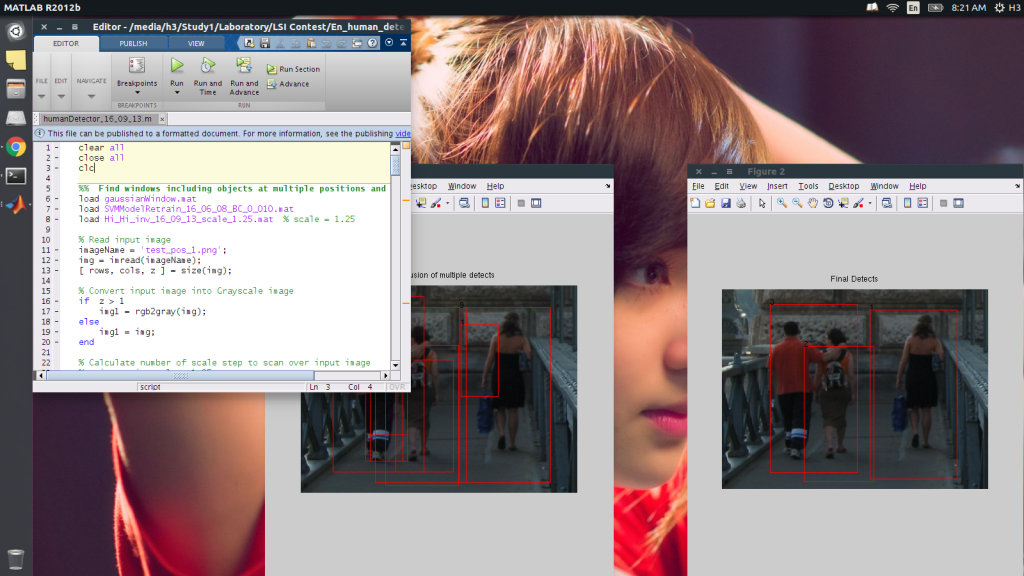Viewport: 1024px width, 576px height.
Task: Click the editor horizontal scrollbar thumb
Action: coord(181,376)
